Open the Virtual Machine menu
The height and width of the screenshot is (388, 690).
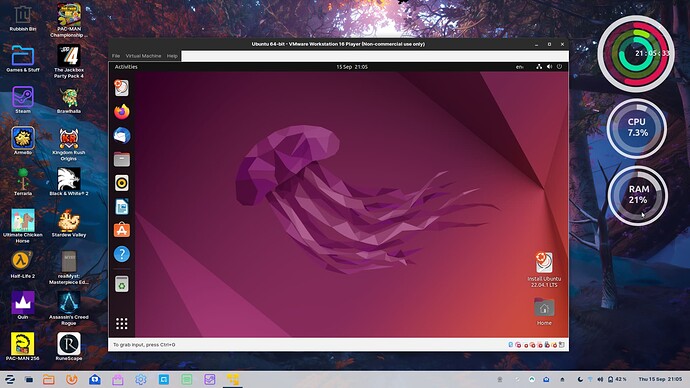click(x=143, y=56)
